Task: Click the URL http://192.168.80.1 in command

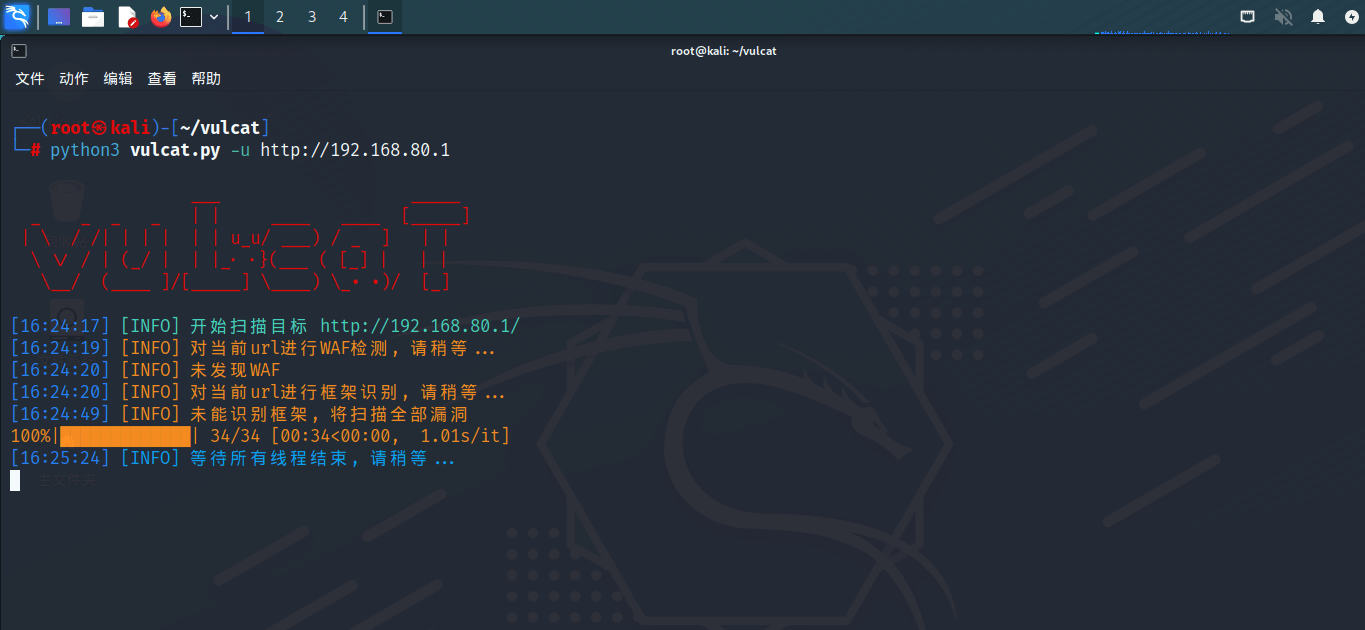Action: (x=355, y=150)
